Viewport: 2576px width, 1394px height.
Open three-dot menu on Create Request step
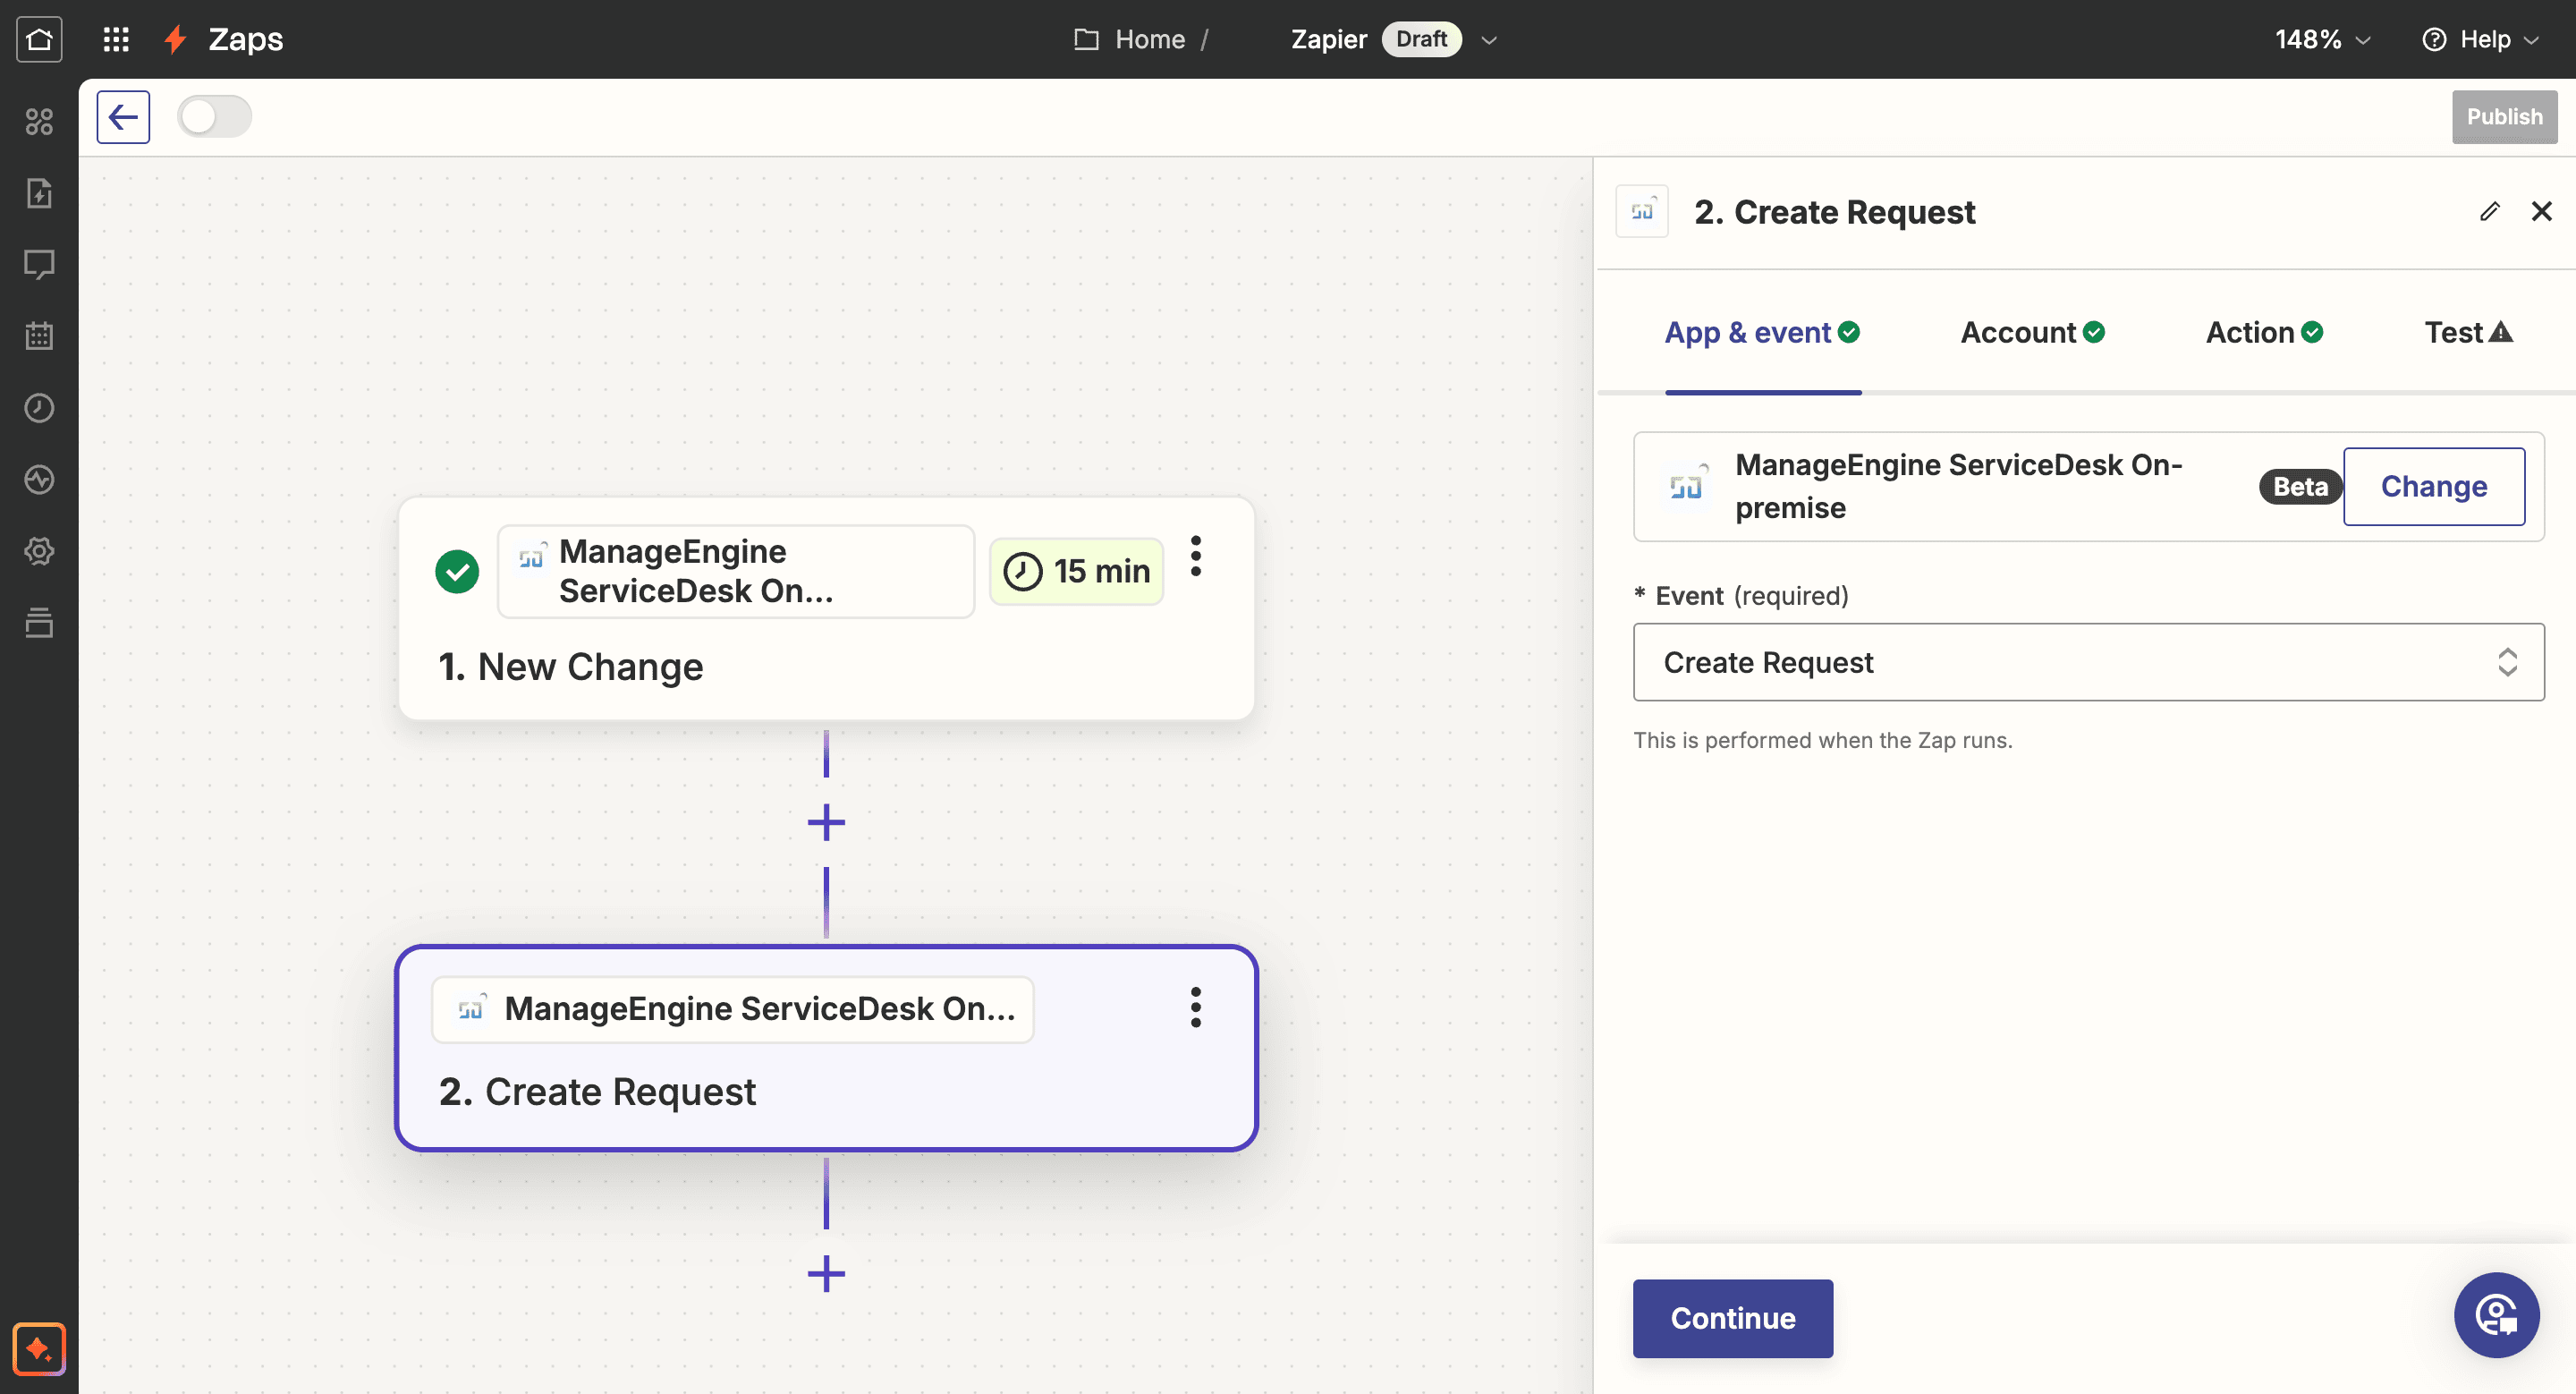click(x=1195, y=1007)
